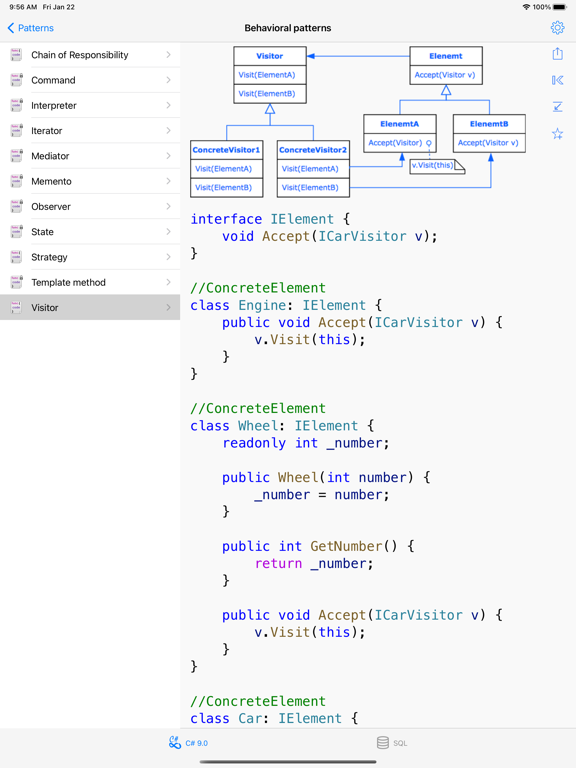Click the ElenemtA box in diagram
The height and width of the screenshot is (768, 576).
tap(400, 133)
